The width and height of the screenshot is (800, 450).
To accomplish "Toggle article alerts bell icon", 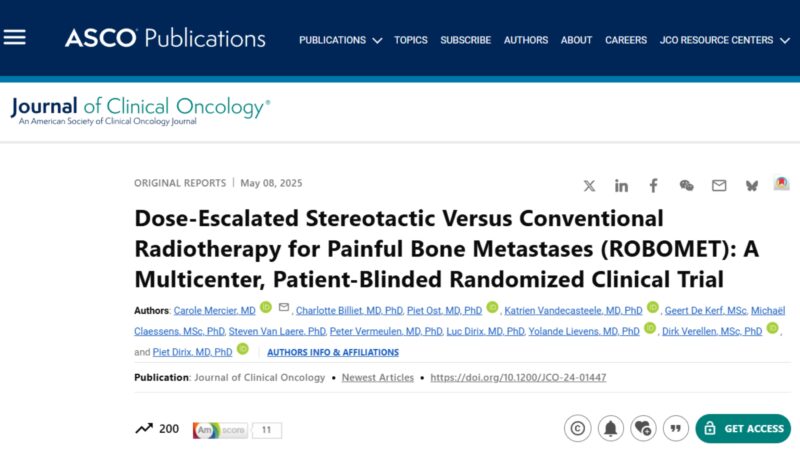I will click(610, 428).
